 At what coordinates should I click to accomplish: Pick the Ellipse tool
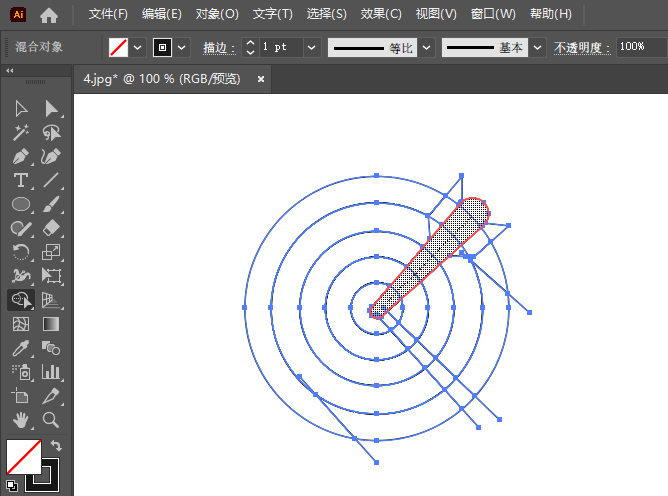[x=21, y=205]
